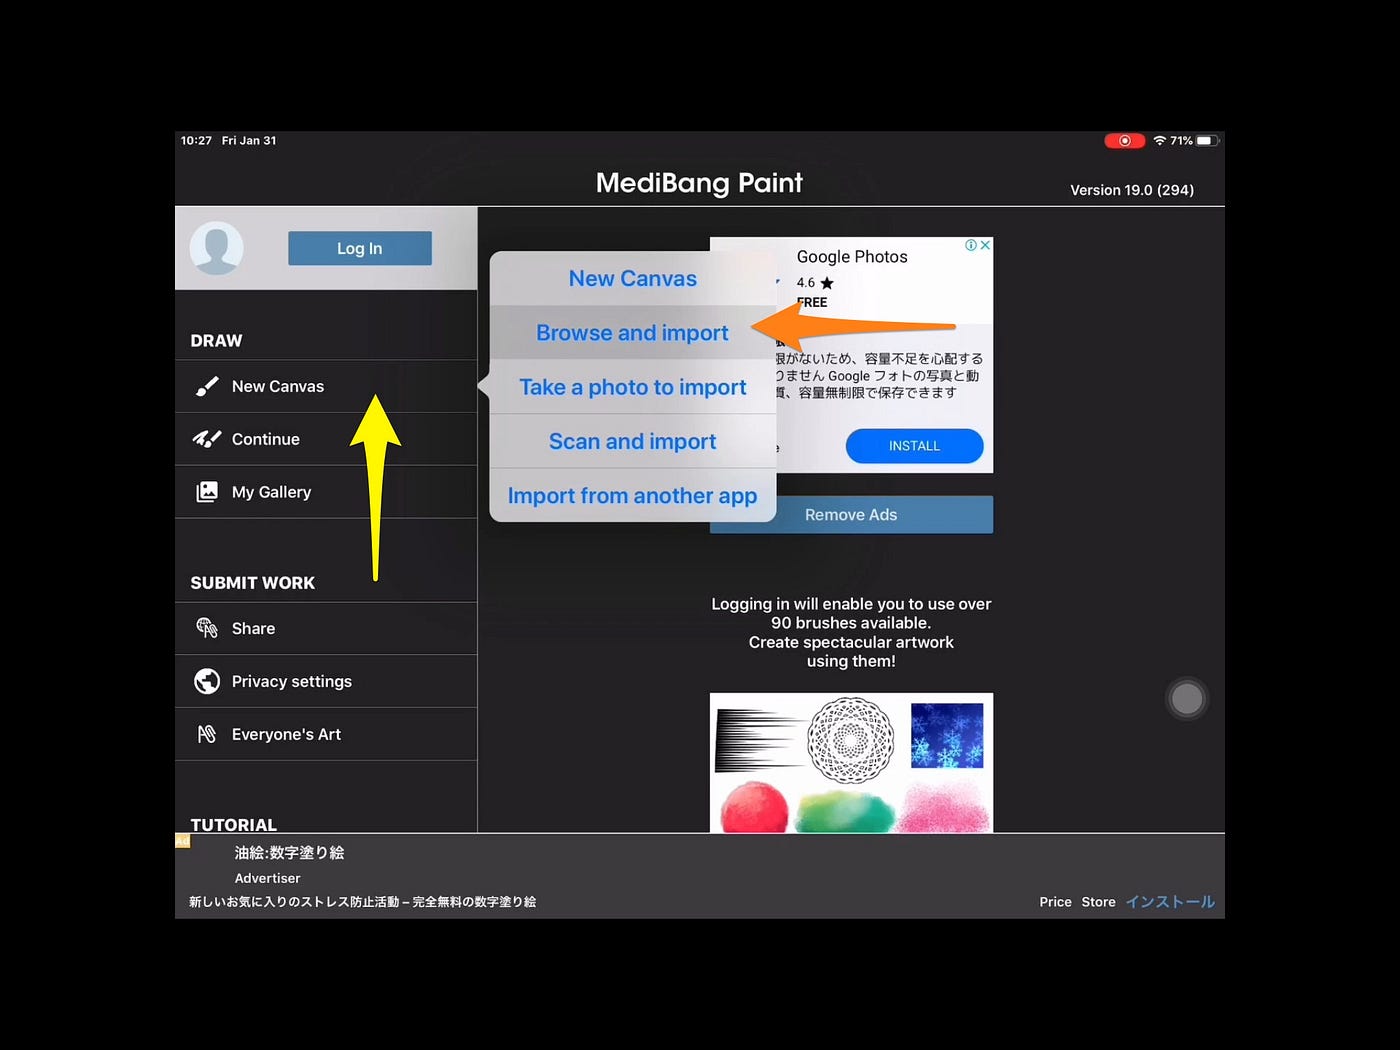Click the Share icon under Submit Work

(207, 628)
